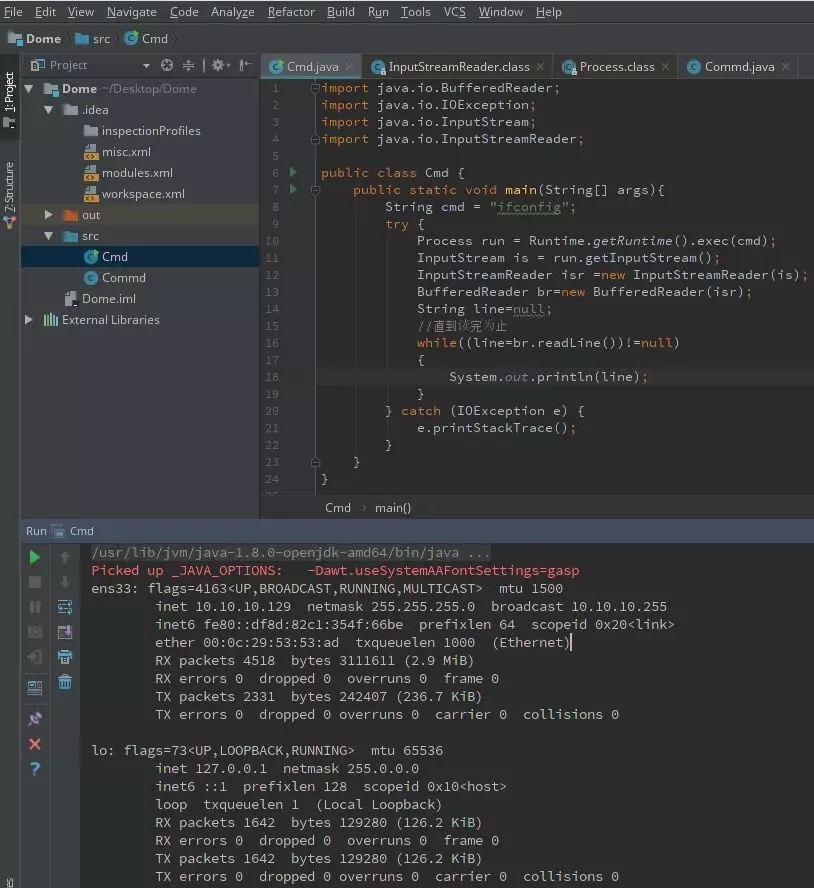This screenshot has height=888, width=814.
Task: Click the "ifconfig" string literal
Action: (x=528, y=207)
